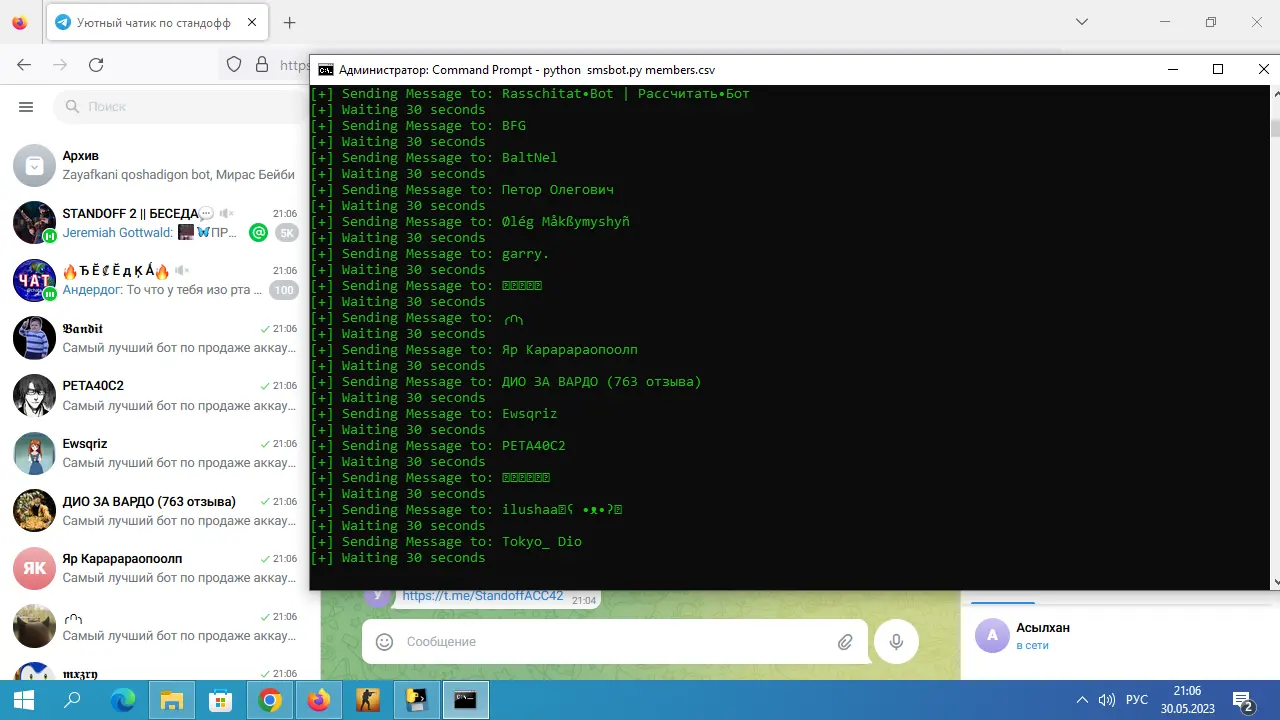Click line 'Sending Message to: garry.'

[x=430, y=254]
